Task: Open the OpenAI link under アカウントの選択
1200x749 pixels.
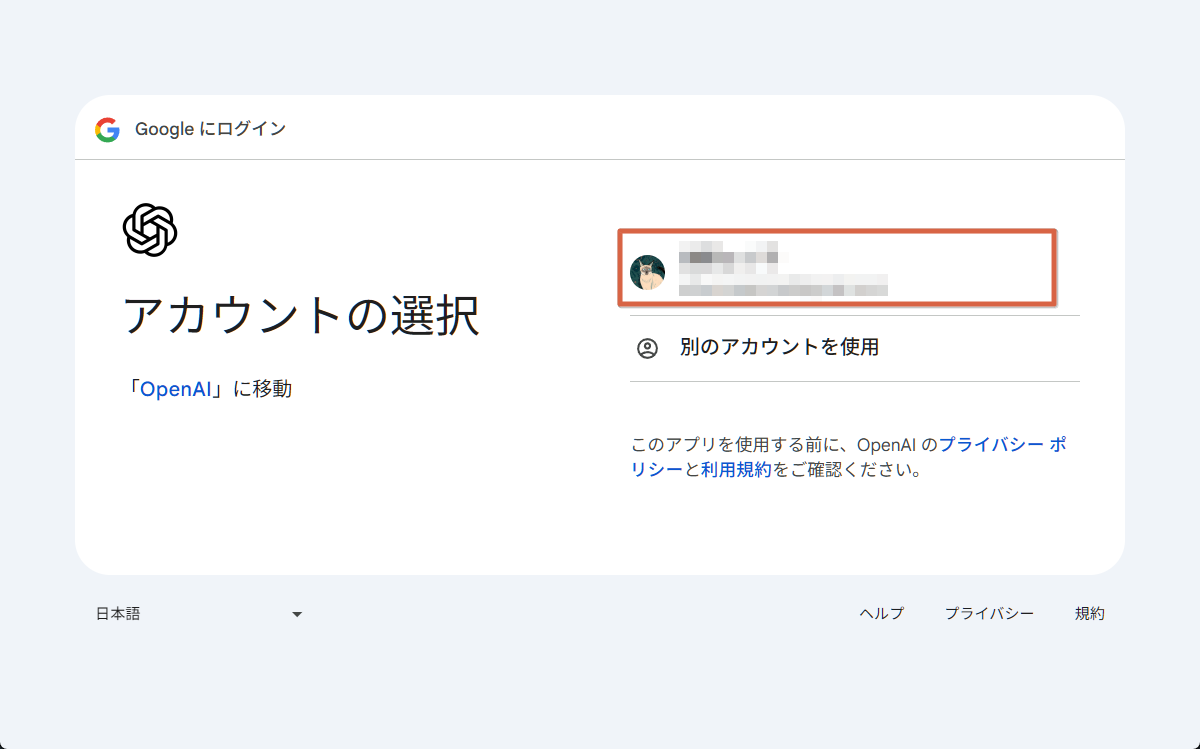Action: coord(175,389)
